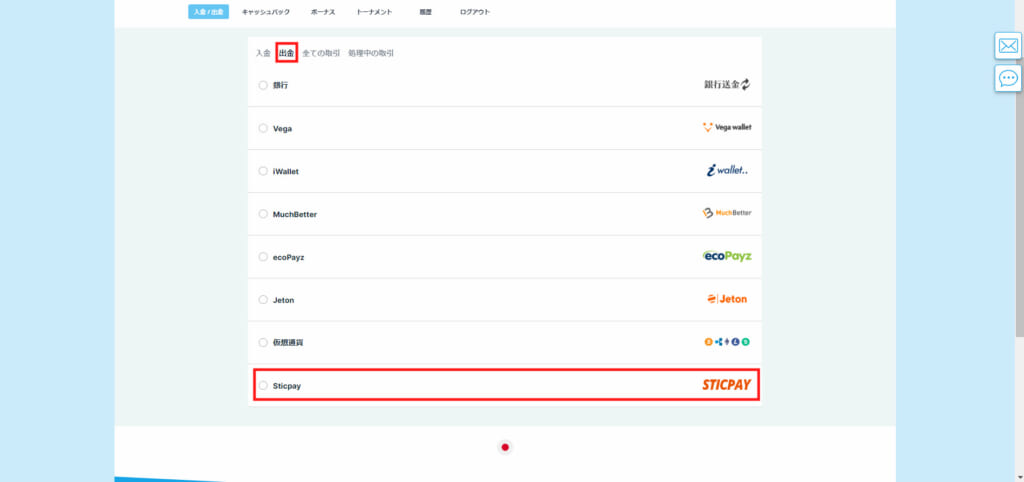The image size is (1024, 482).
Task: Click the orange Jeton logo
Action: click(x=727, y=299)
